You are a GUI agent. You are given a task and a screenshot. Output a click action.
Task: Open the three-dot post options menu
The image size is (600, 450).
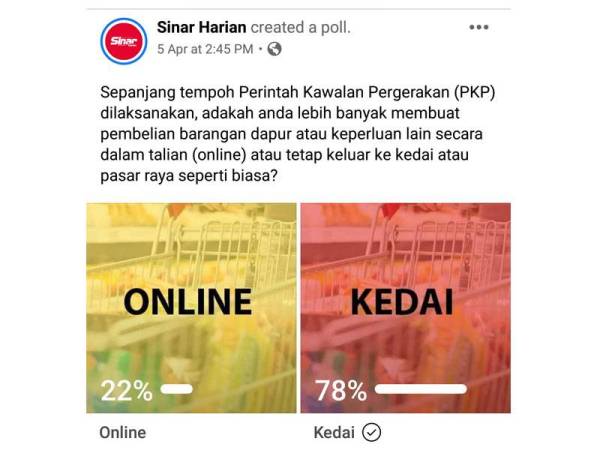coord(479,27)
